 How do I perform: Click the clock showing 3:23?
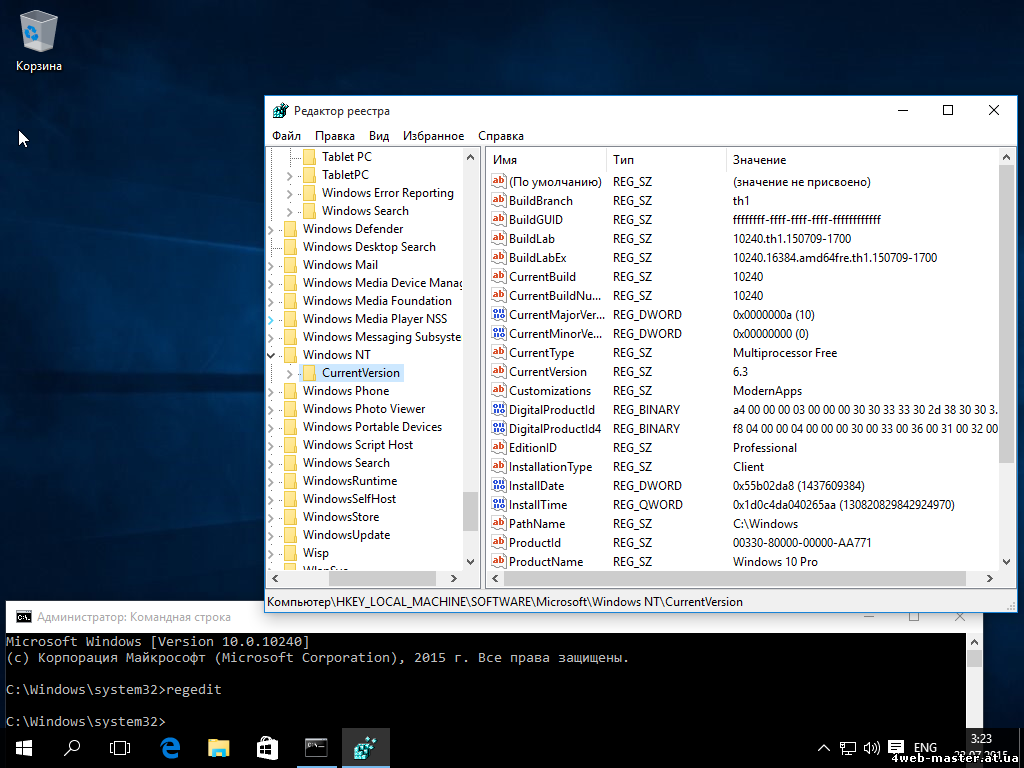(x=981, y=739)
